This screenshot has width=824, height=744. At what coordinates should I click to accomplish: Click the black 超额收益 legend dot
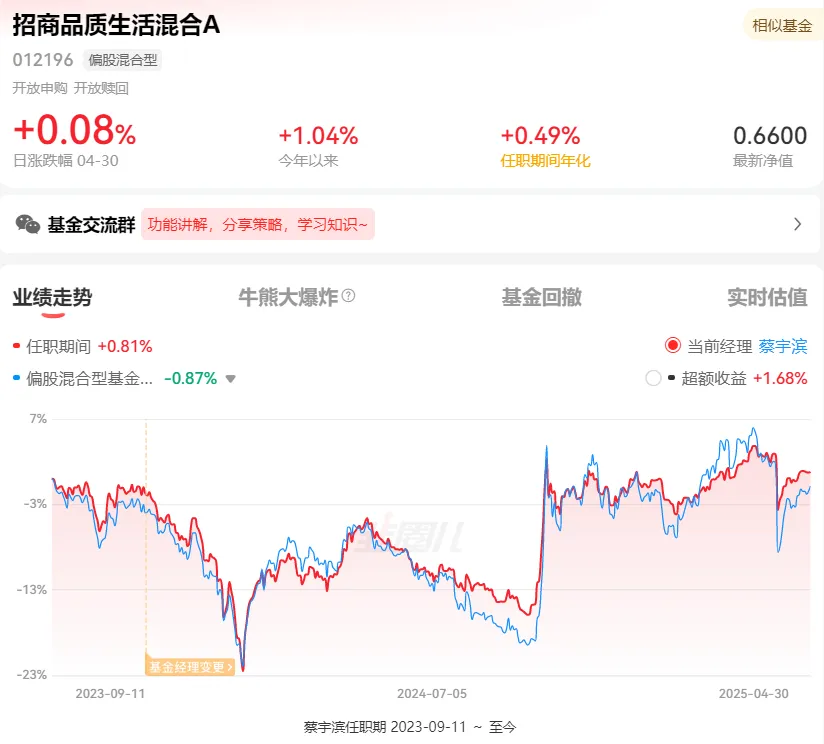671,378
